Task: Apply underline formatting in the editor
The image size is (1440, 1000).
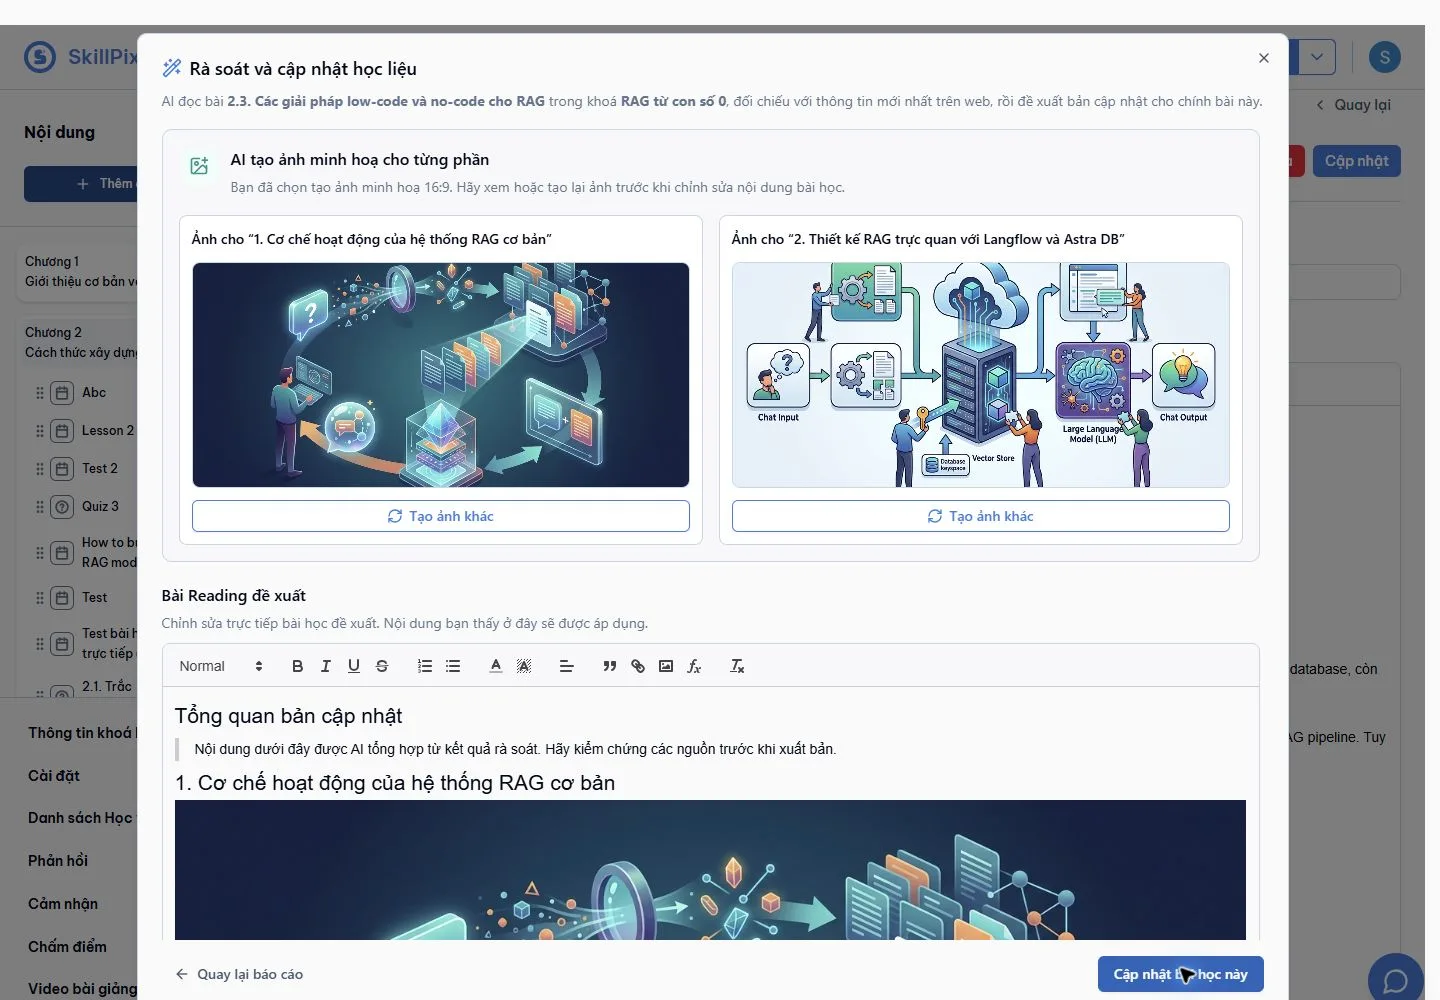Action: pyautogui.click(x=353, y=666)
